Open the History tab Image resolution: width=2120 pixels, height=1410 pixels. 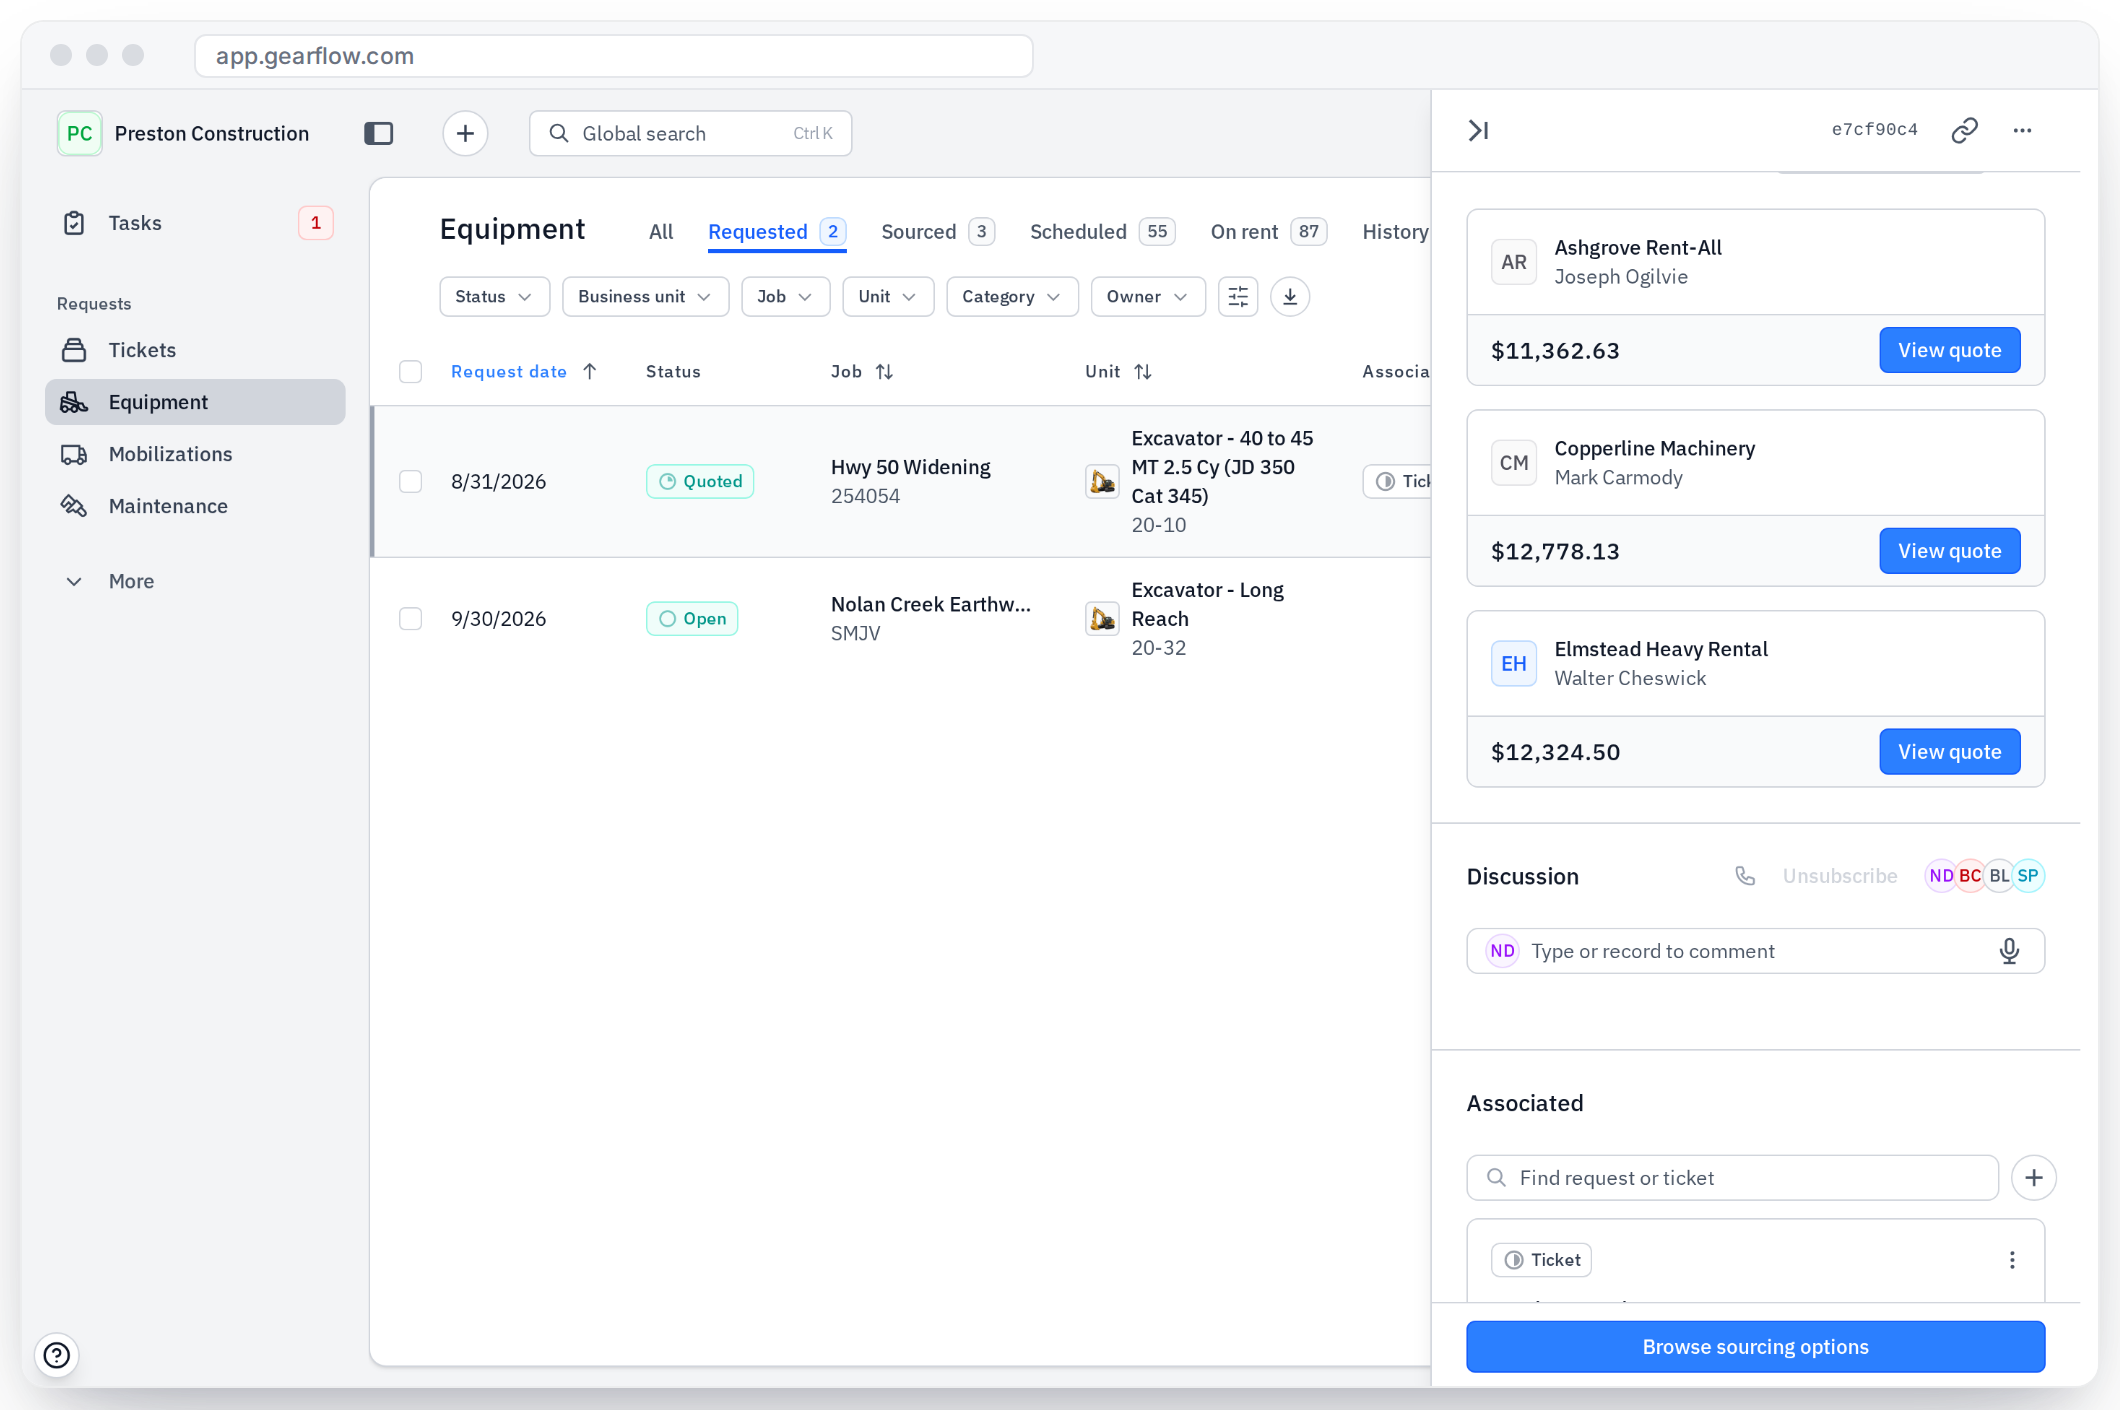pyautogui.click(x=1395, y=232)
